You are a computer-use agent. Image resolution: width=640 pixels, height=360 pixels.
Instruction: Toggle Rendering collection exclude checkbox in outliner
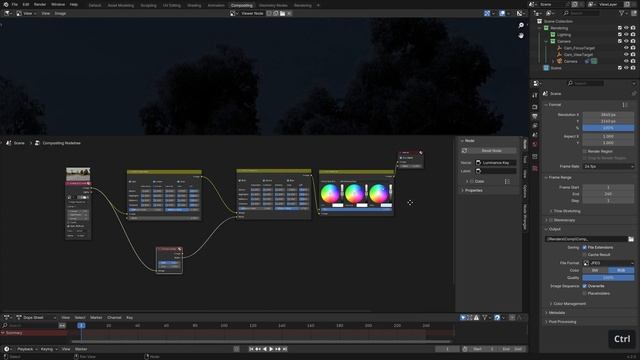pyautogui.click(x=620, y=28)
